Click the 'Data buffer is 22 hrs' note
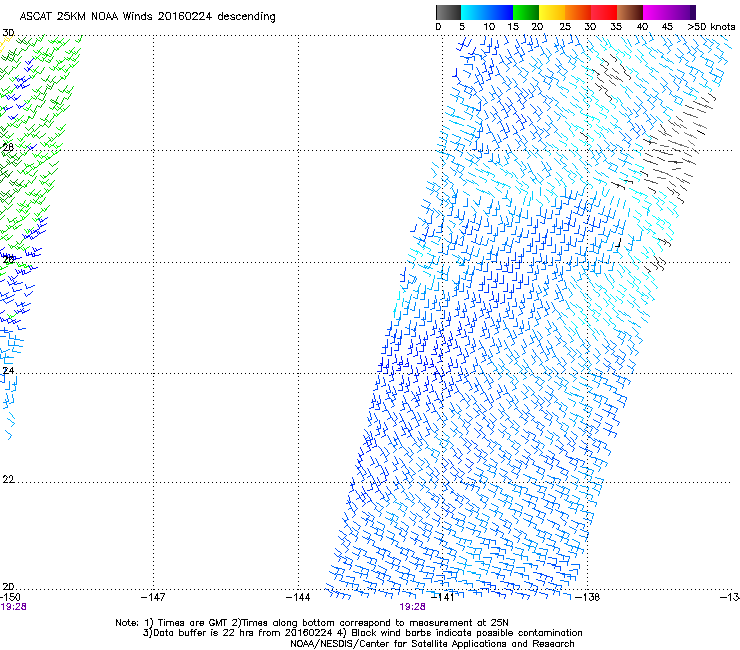This screenshot has width=740, height=650. pos(362,633)
